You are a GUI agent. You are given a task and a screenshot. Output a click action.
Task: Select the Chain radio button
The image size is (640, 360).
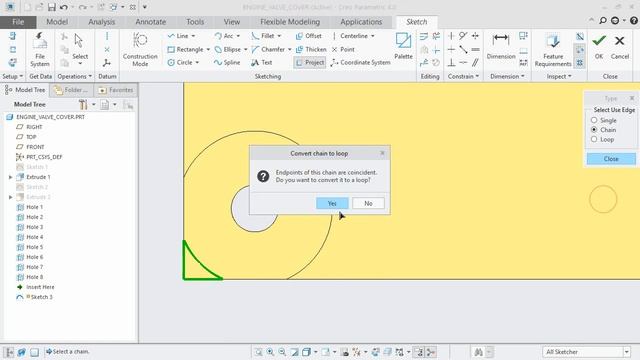(x=594, y=129)
